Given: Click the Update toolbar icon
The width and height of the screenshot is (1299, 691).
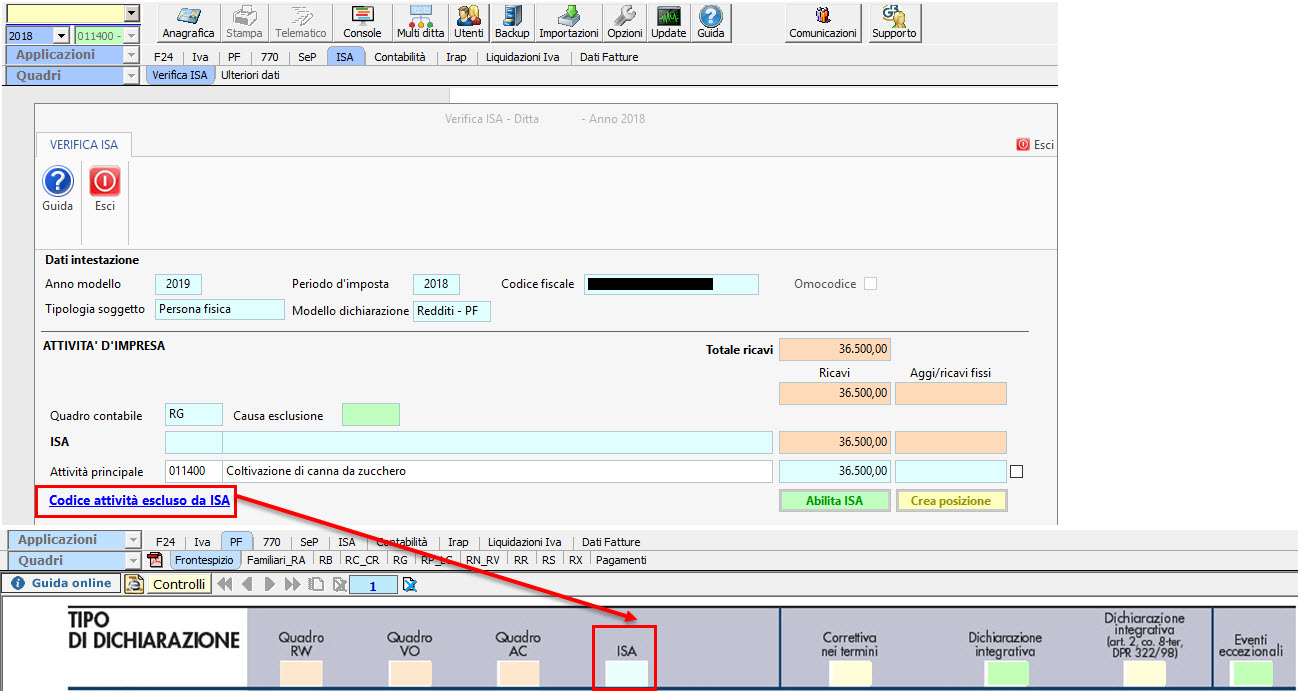Looking at the screenshot, I should click(668, 23).
